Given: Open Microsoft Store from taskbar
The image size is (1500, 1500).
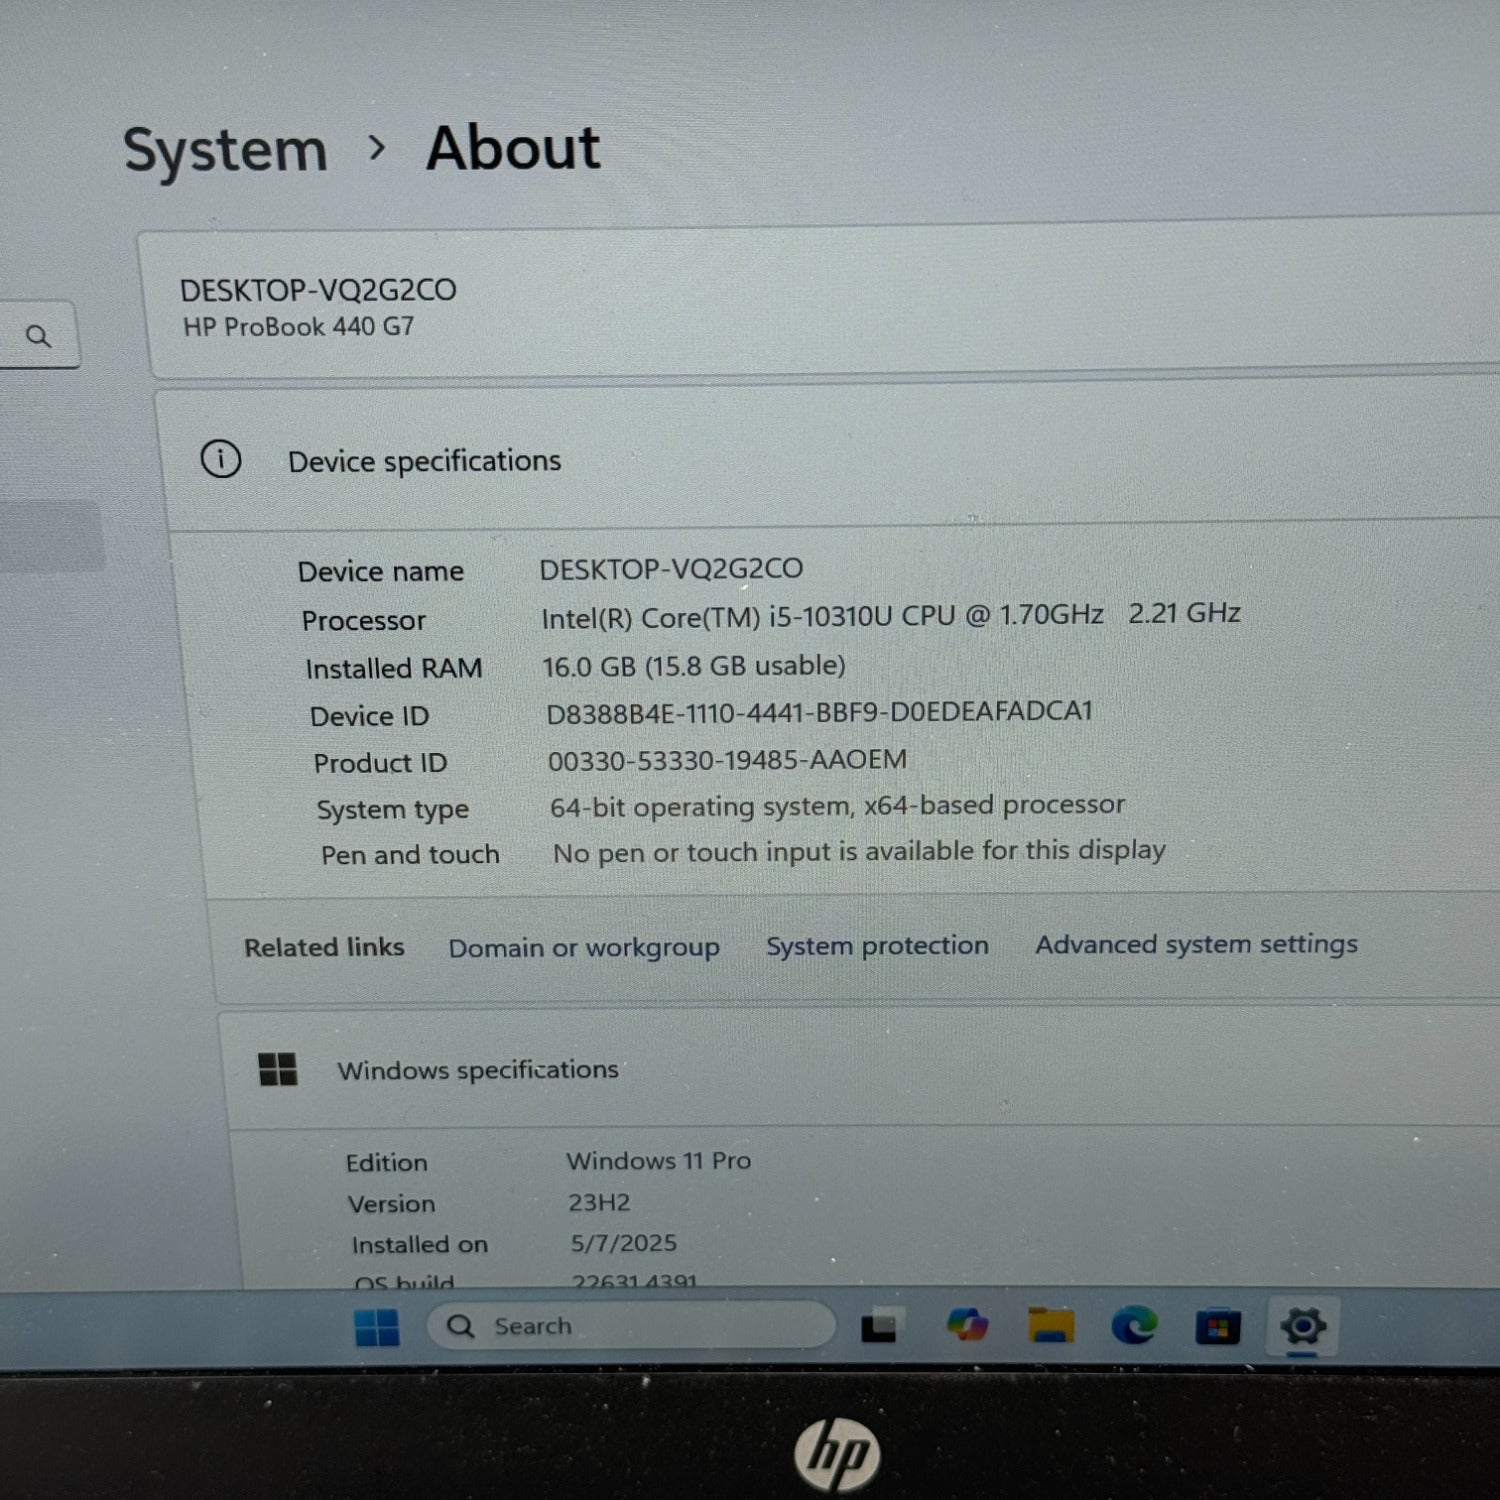Looking at the screenshot, I should (x=1217, y=1327).
